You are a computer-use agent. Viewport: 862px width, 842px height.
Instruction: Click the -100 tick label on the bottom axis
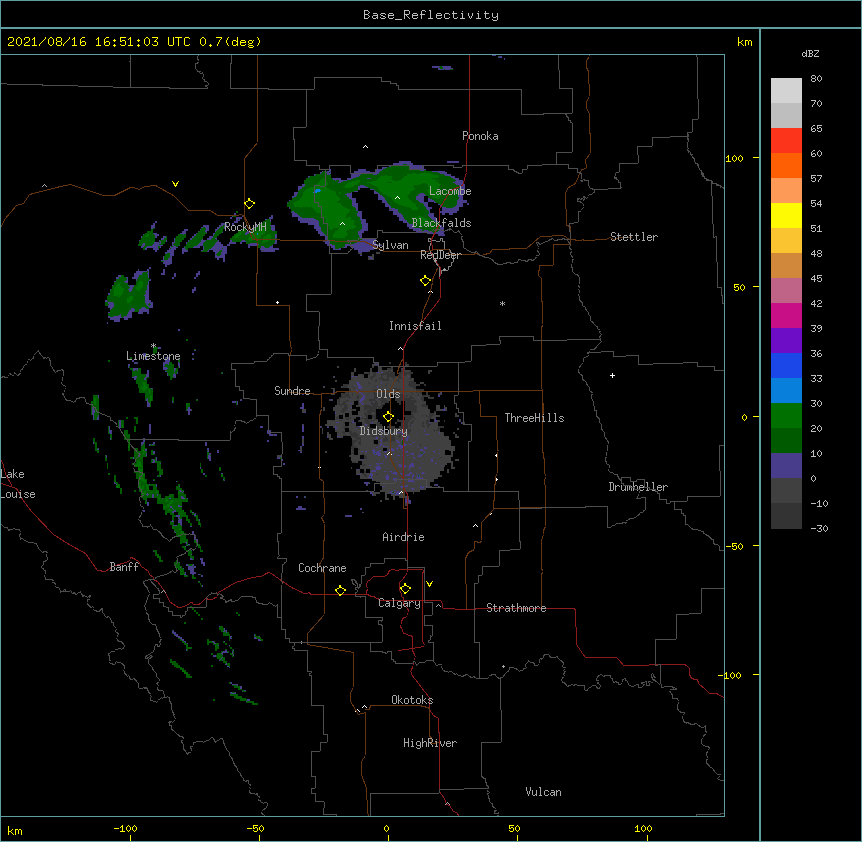click(x=125, y=828)
